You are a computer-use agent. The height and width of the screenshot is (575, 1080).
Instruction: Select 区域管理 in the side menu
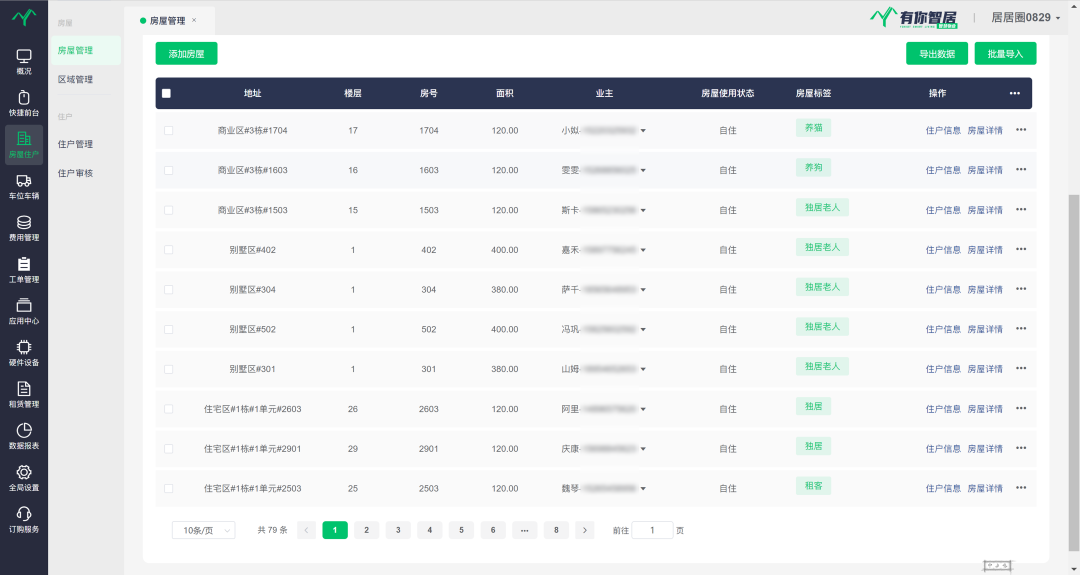75,79
